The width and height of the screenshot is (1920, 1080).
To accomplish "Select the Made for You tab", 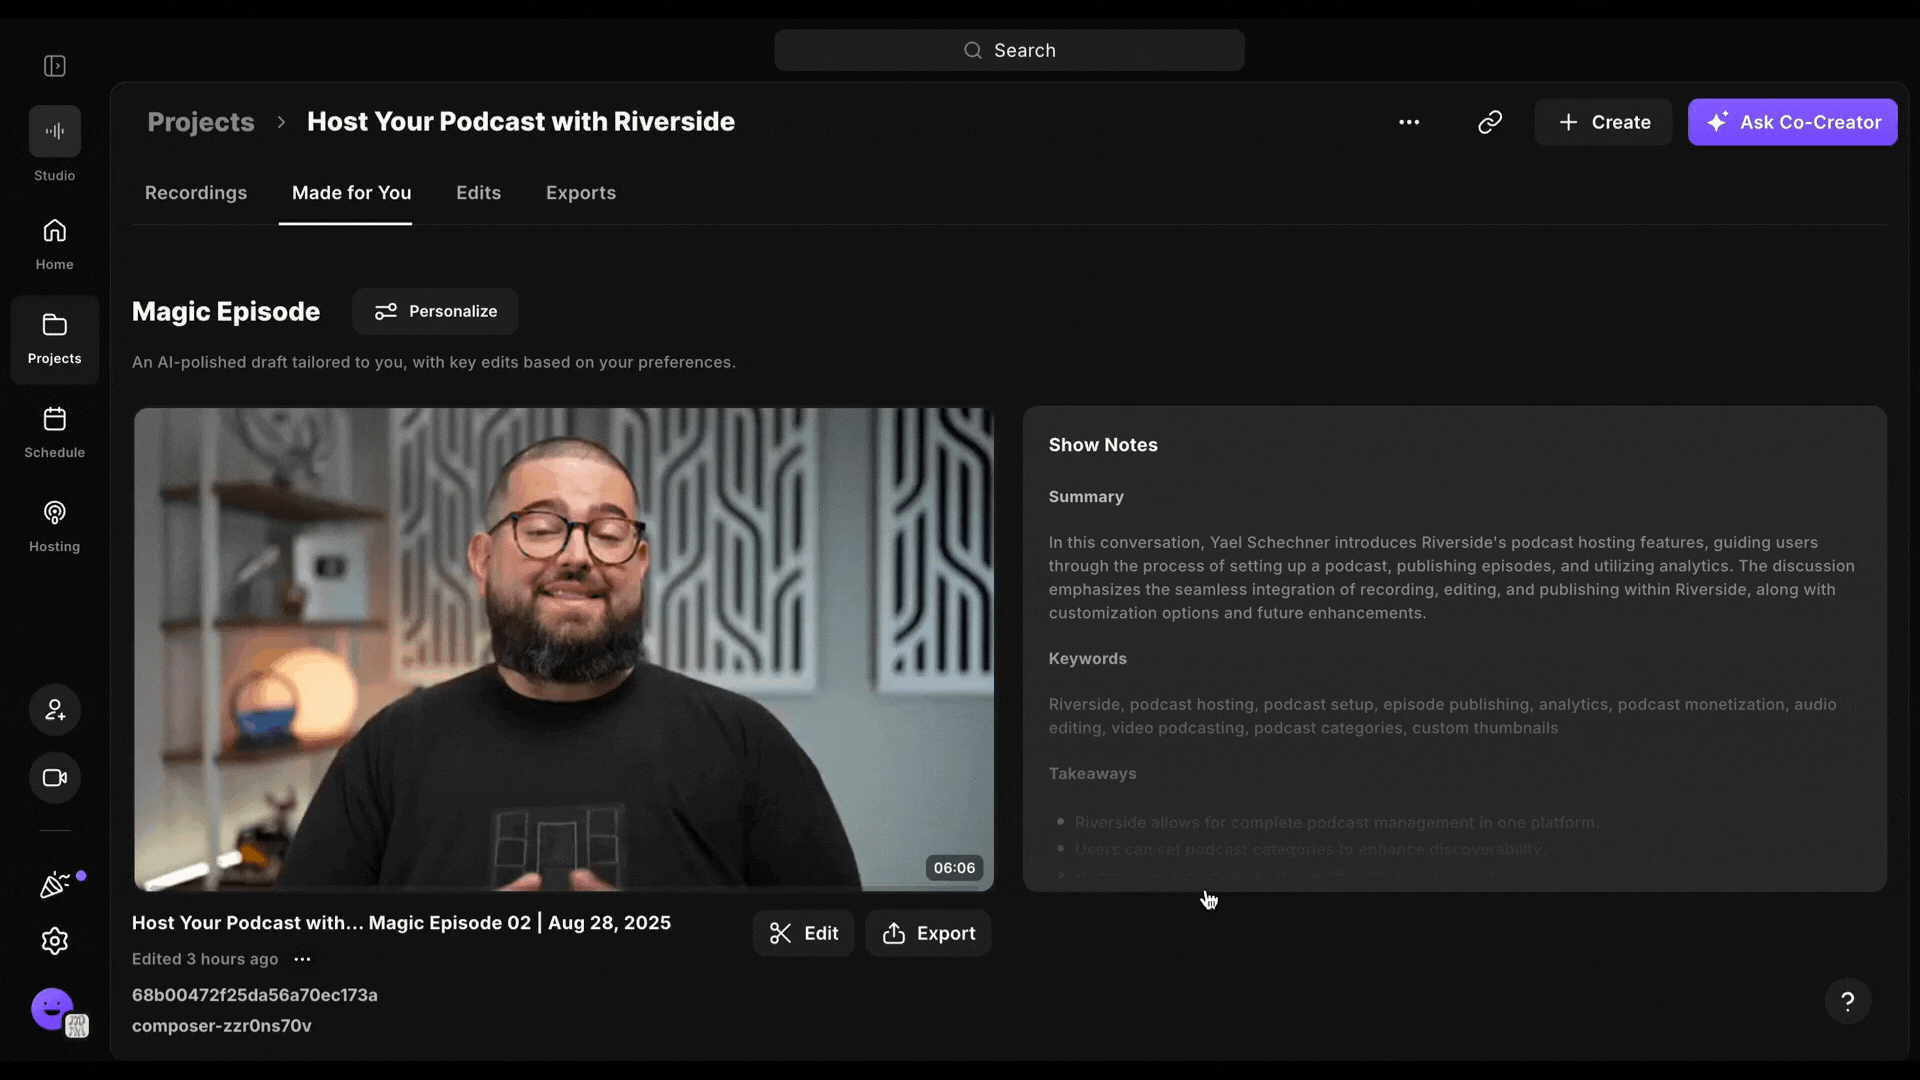I will coord(352,193).
